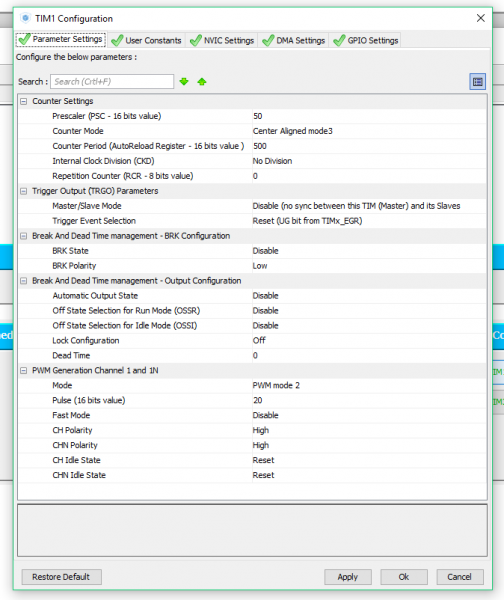
Task: Focus the Search (Ctrl+F) input field
Action: tap(112, 82)
